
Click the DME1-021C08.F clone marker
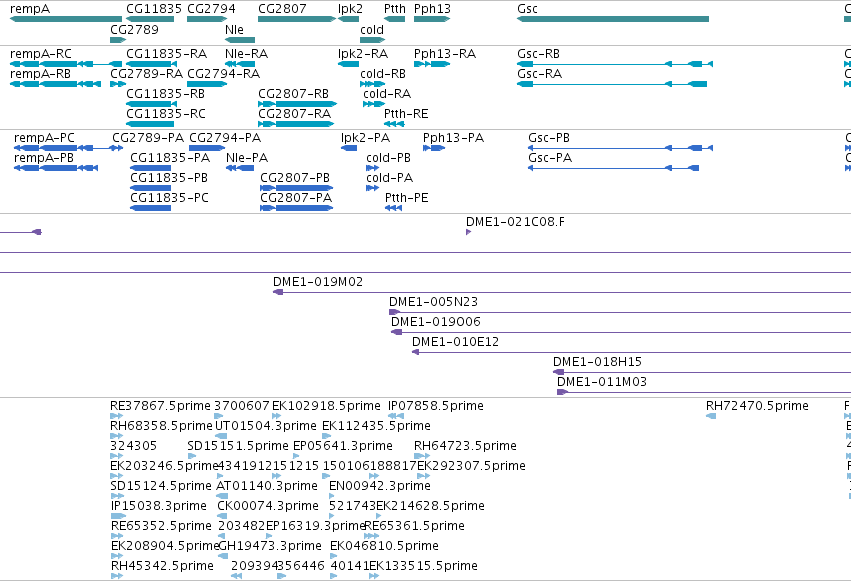tap(468, 232)
